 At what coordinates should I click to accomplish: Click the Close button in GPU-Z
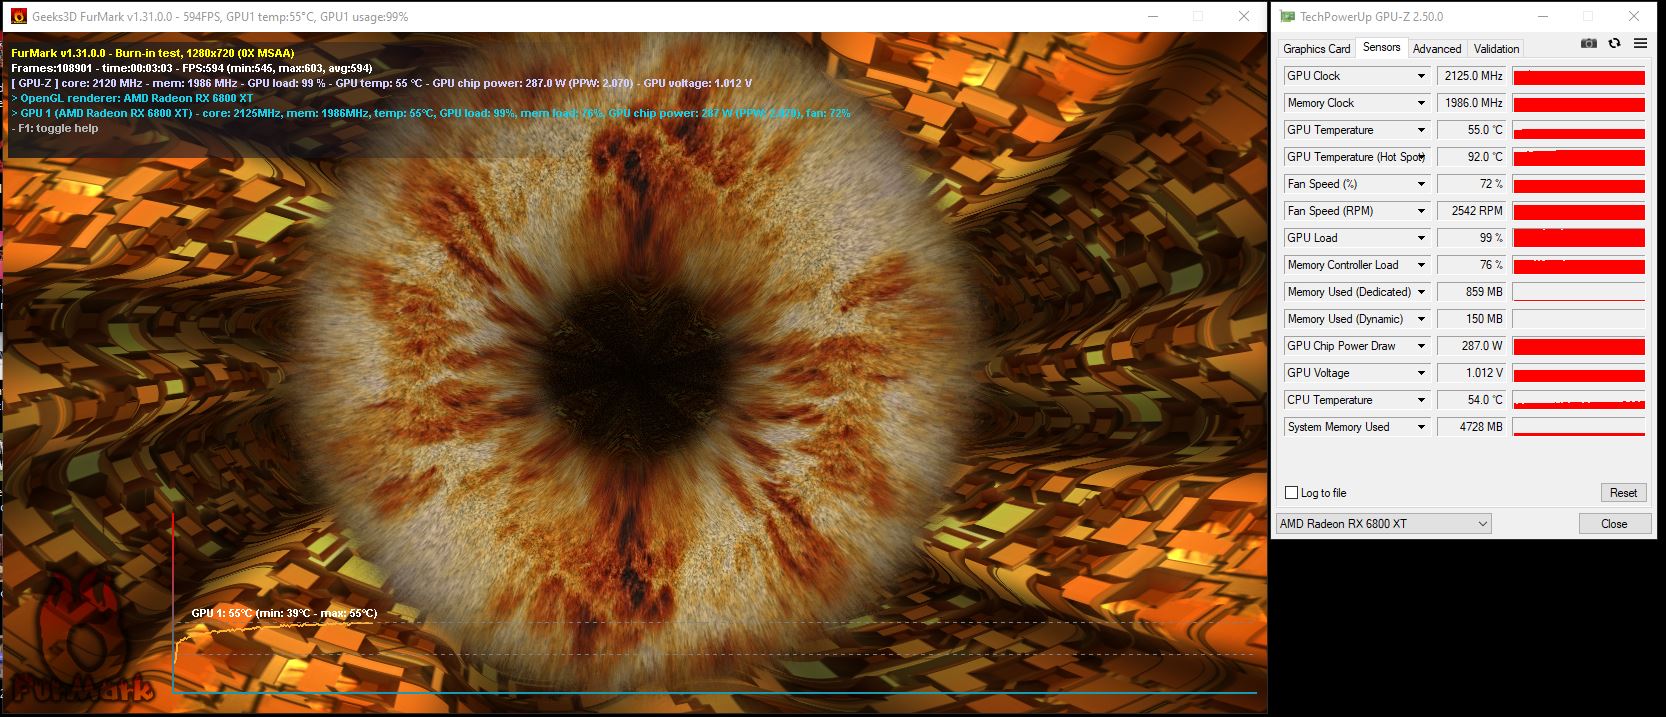1613,524
